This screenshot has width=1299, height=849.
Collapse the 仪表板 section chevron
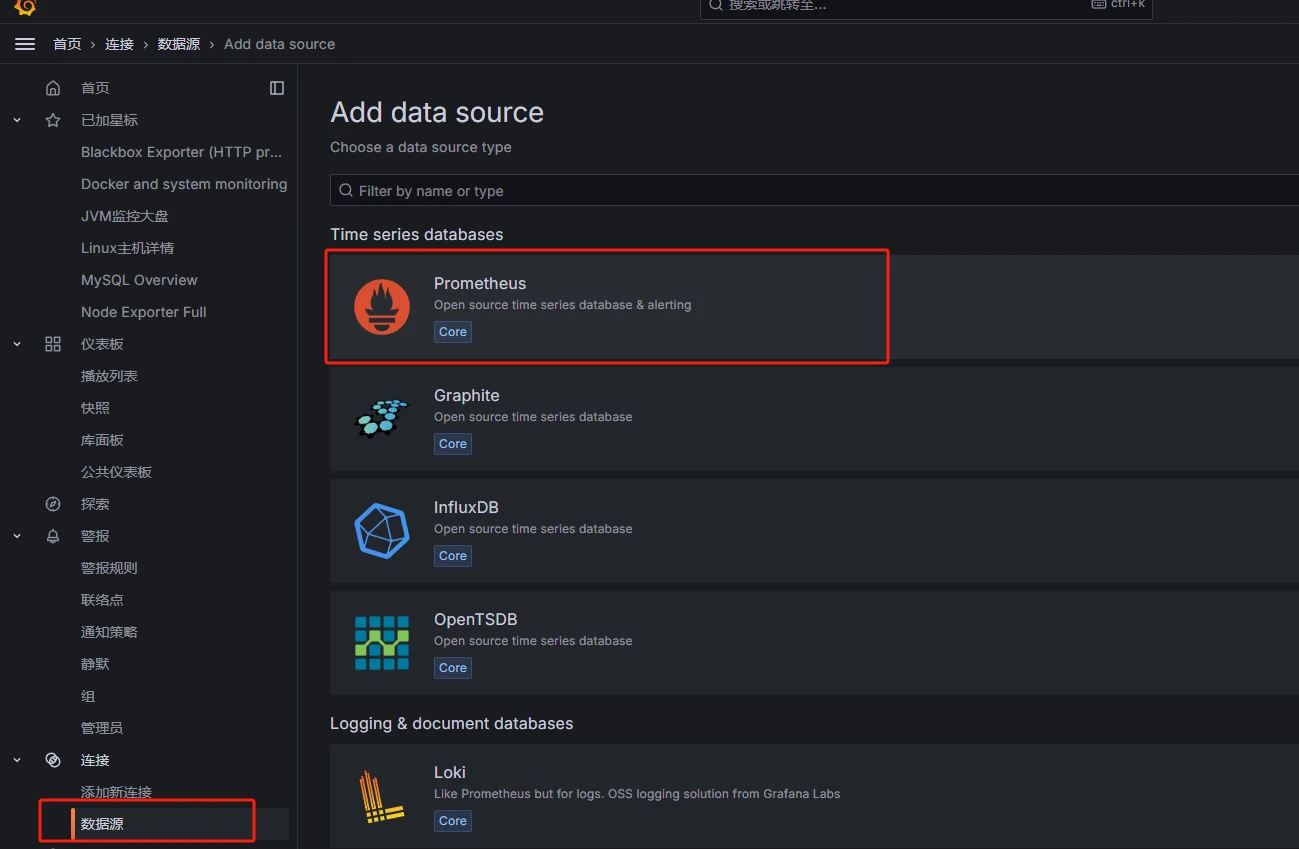[x=17, y=344]
